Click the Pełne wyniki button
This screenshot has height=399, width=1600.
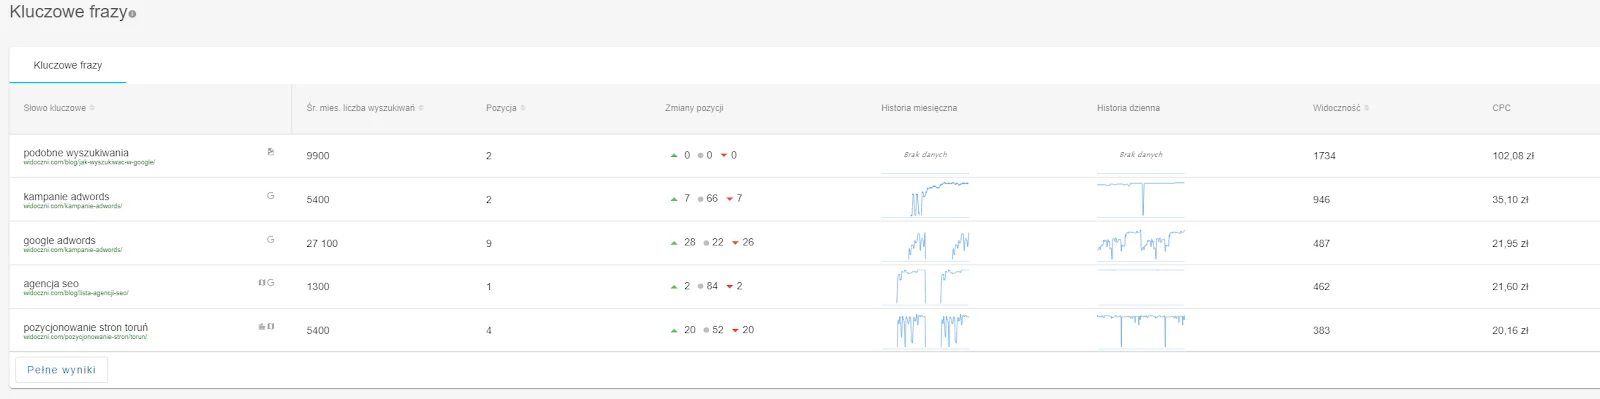61,370
